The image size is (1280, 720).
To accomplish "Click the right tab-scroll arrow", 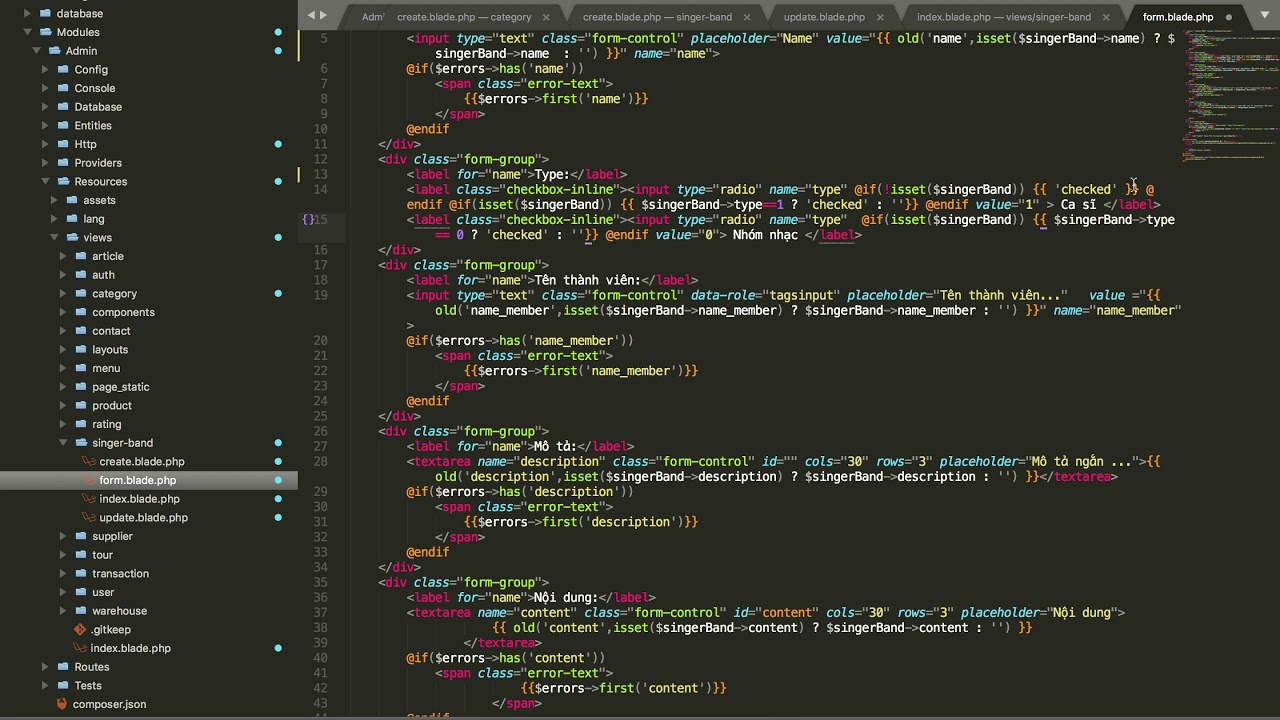I will click(324, 15).
